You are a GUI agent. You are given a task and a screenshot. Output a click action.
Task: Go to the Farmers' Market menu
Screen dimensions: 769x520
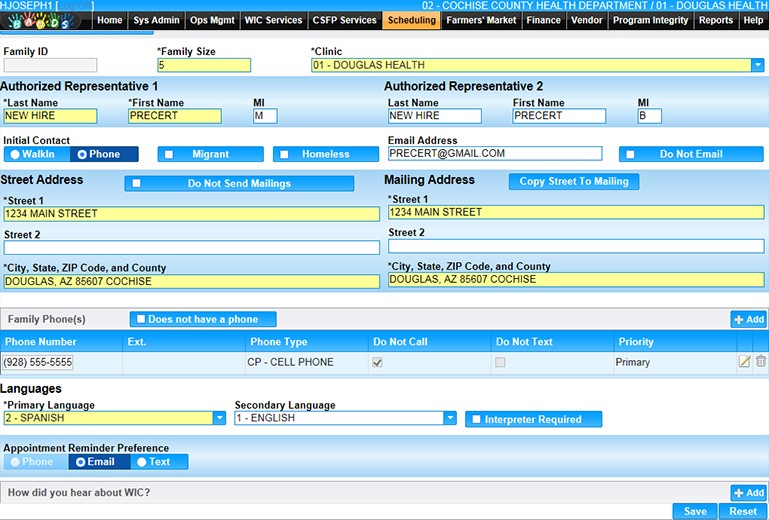click(481, 20)
